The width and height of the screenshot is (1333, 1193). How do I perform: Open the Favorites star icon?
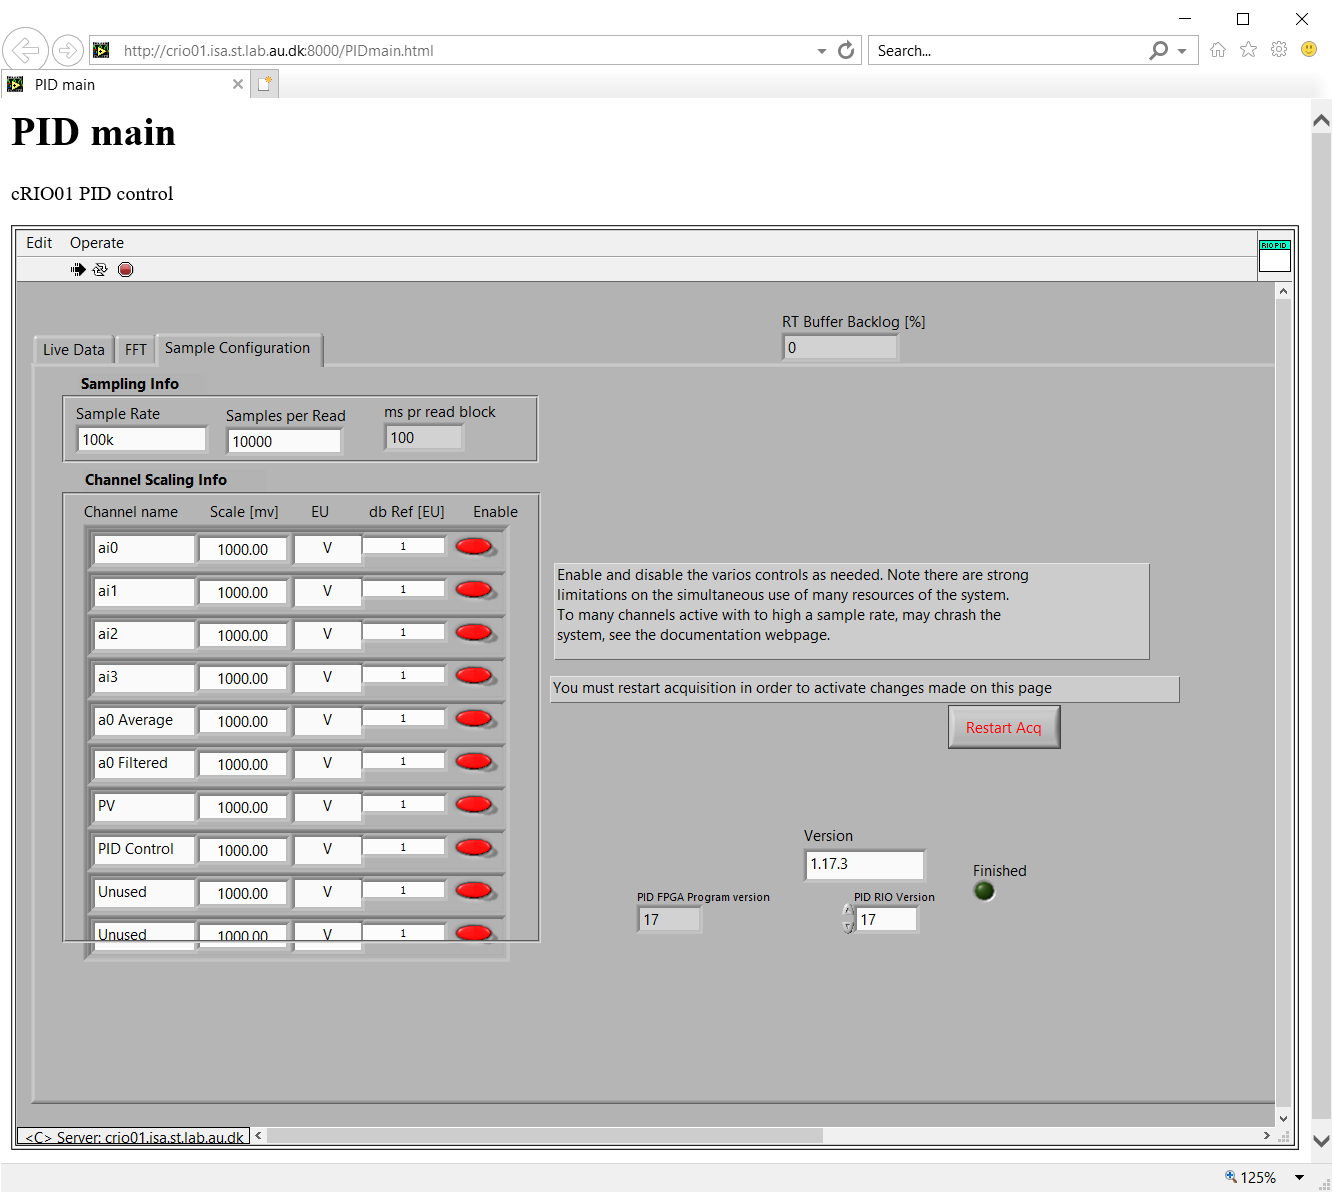pyautogui.click(x=1248, y=50)
